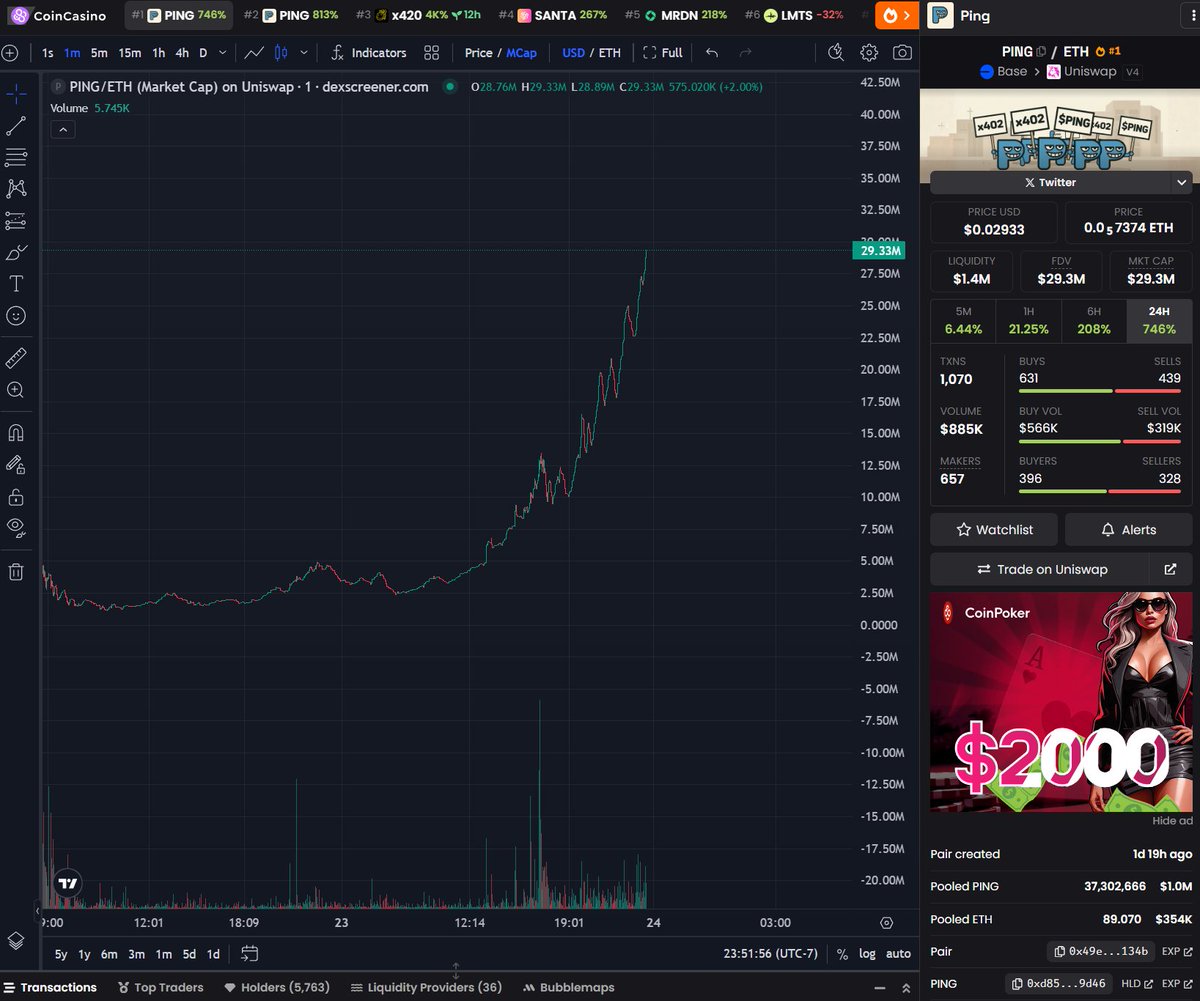Open the Transactions tab
Screen dimensions: 1200x1001
[50, 987]
